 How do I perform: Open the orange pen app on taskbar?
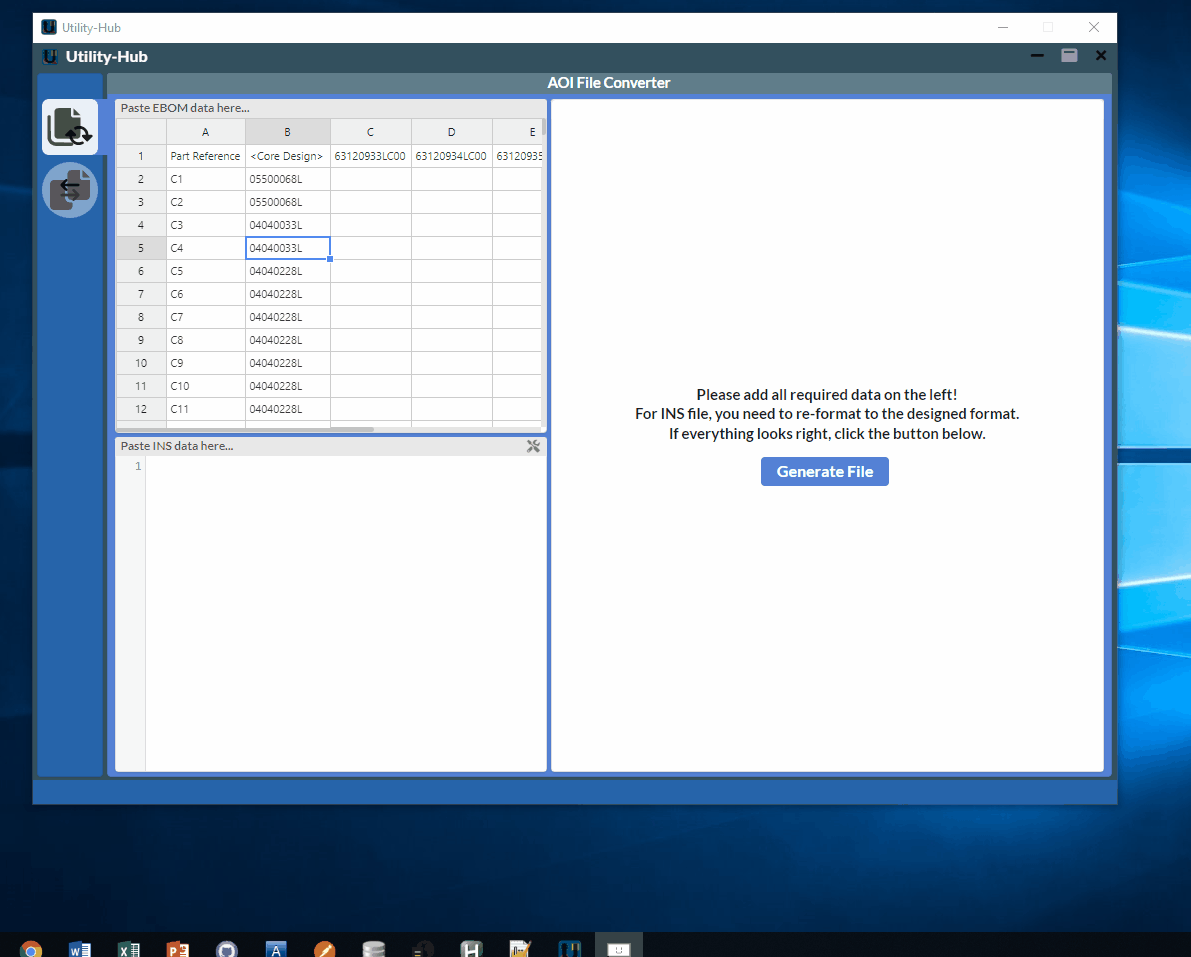click(x=324, y=949)
